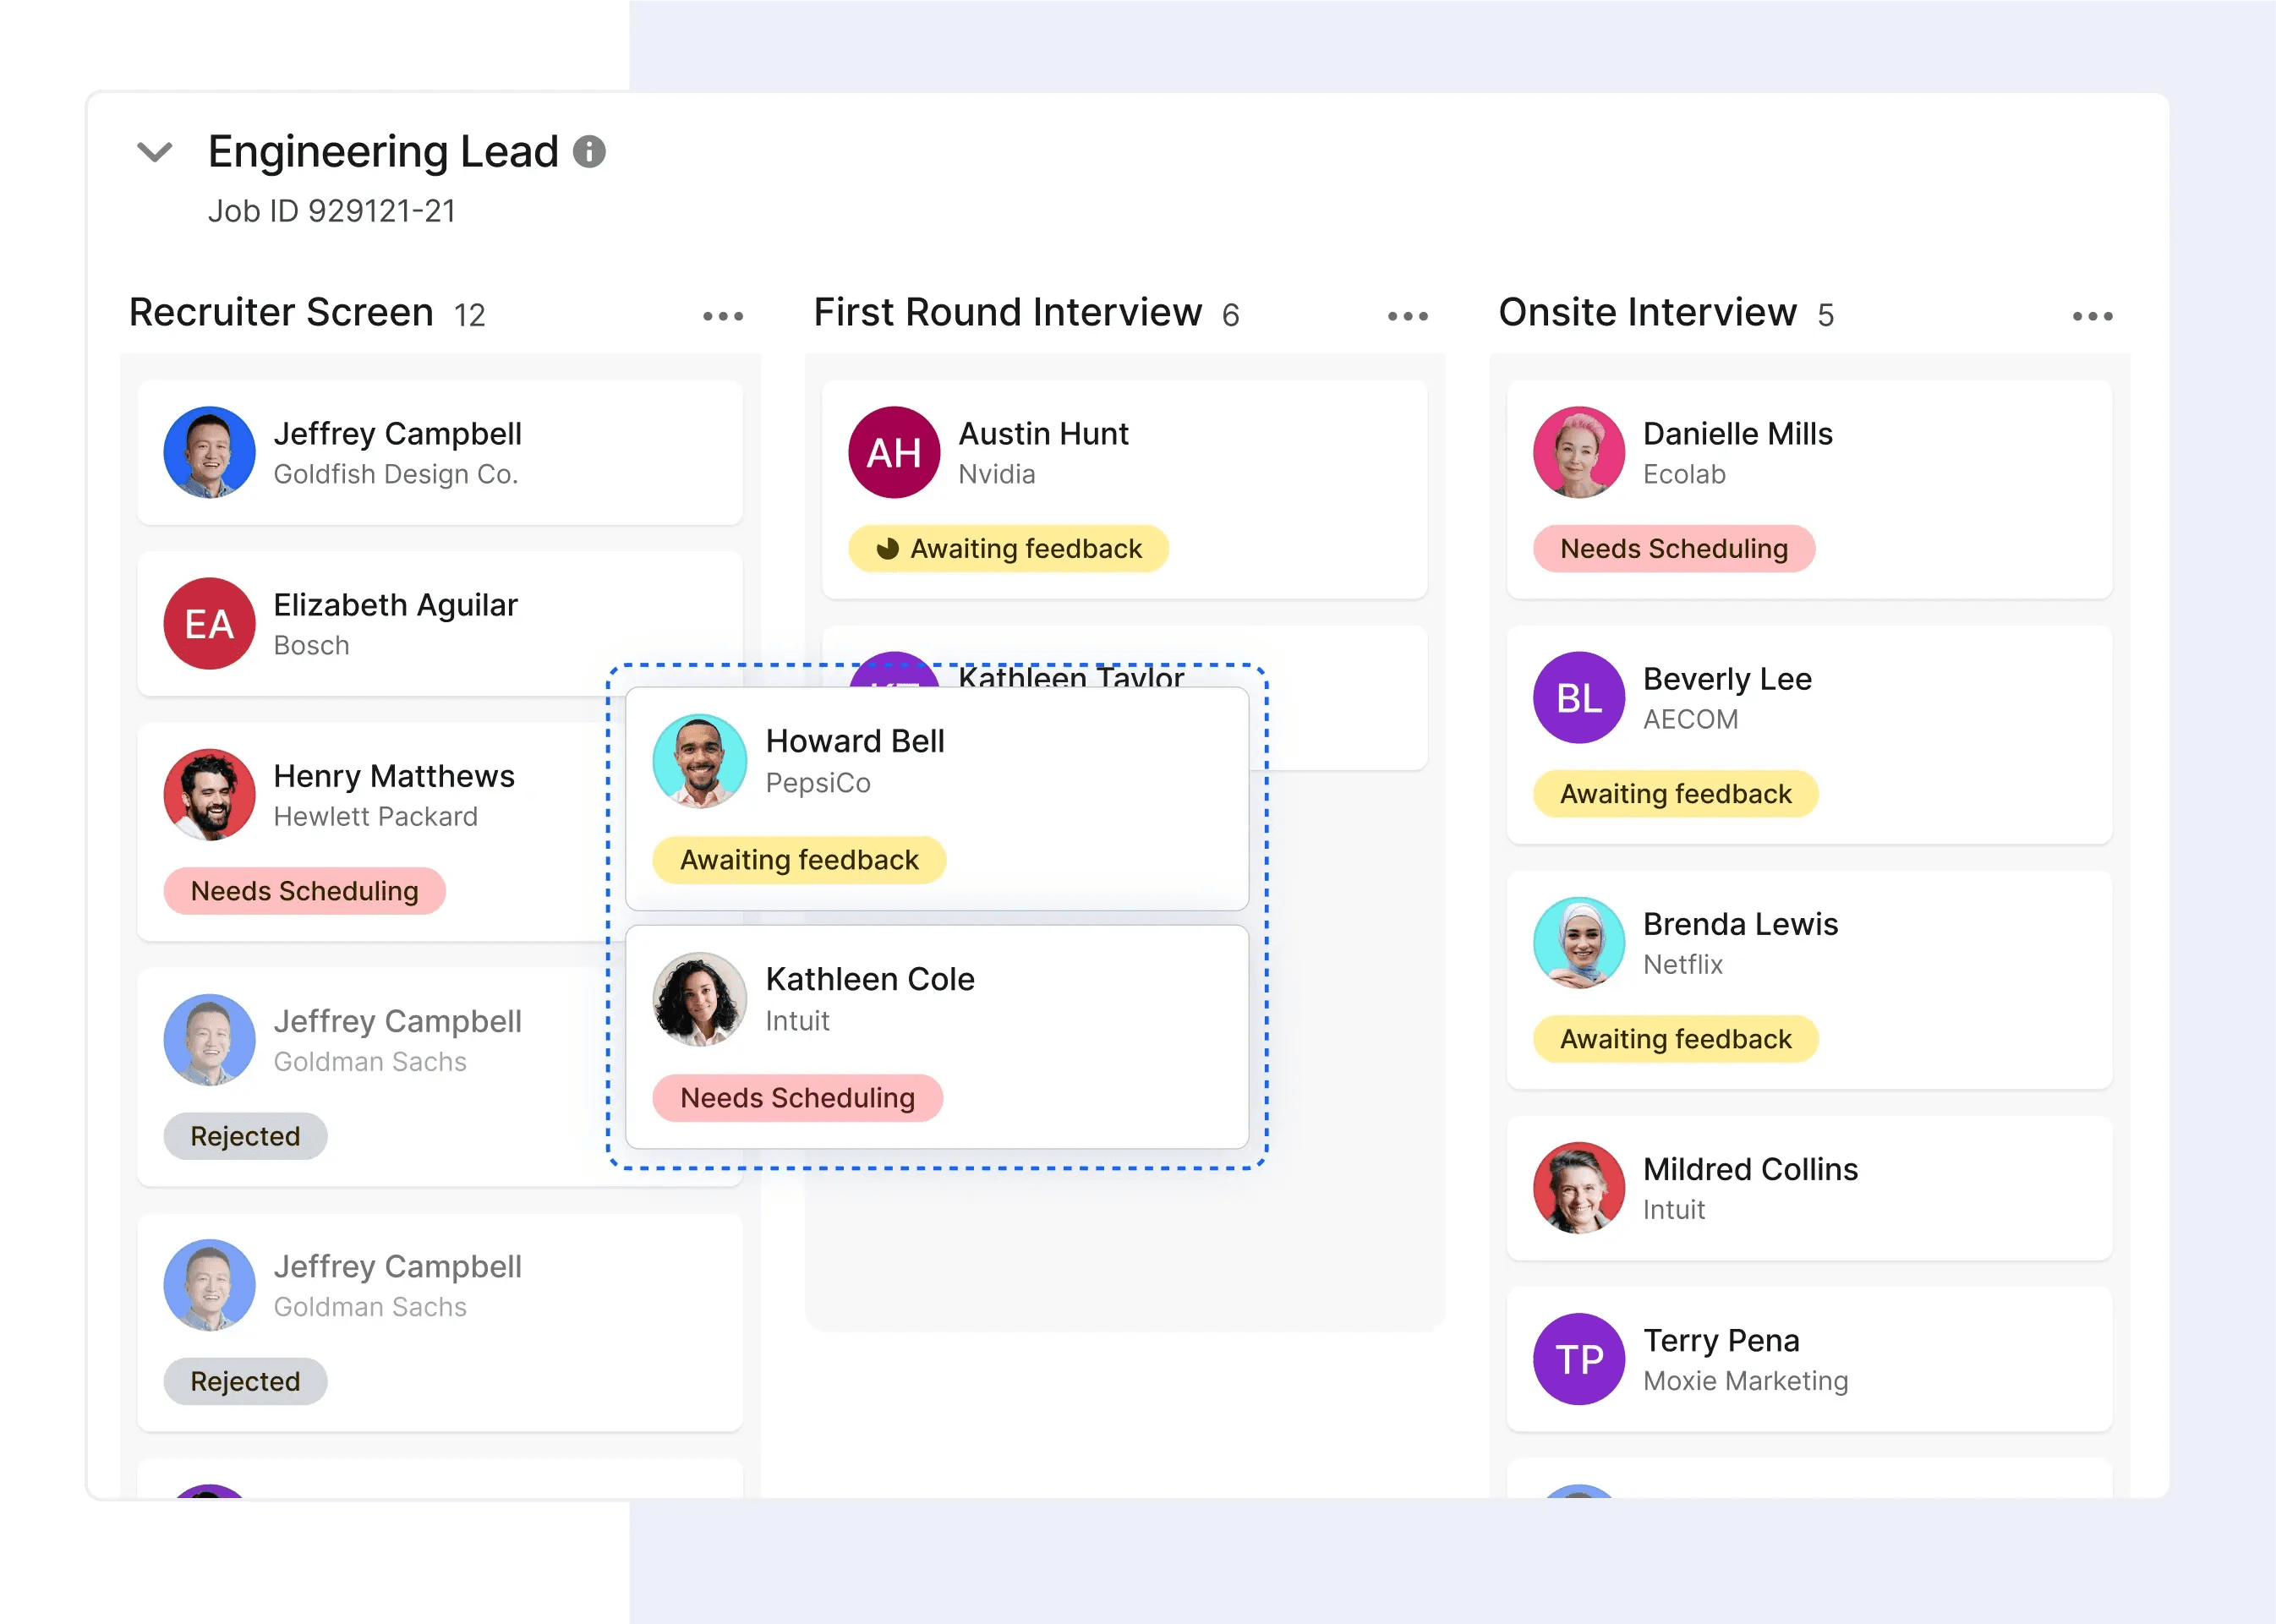Open the Recruiter Screen column options menu
Viewport: 2276px width, 1624px height.
click(x=722, y=314)
